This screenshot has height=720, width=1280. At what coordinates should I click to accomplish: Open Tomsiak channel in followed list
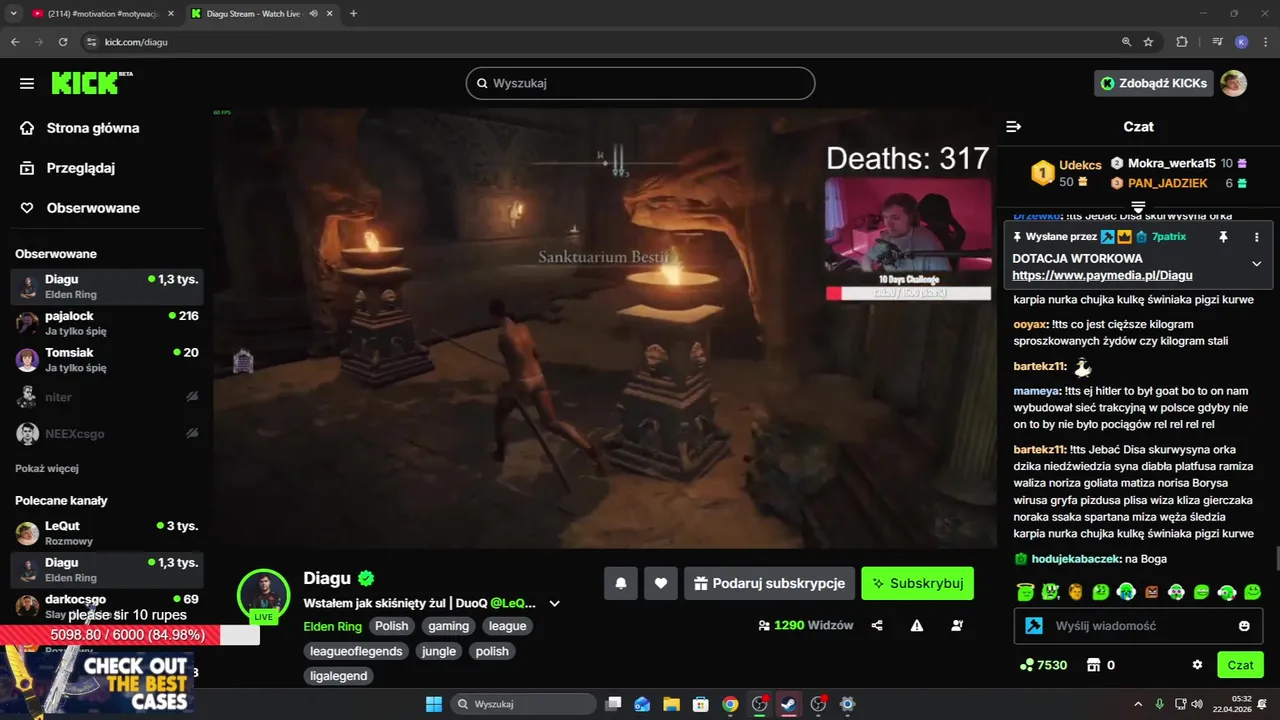click(x=107, y=360)
